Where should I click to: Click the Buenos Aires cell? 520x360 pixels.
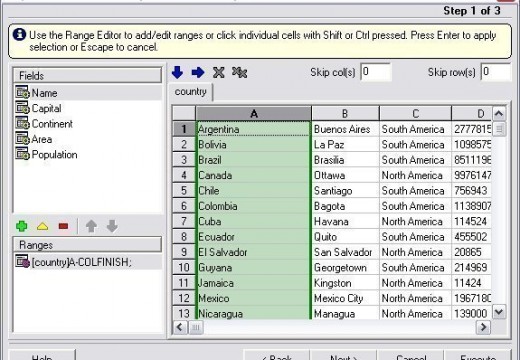345,129
